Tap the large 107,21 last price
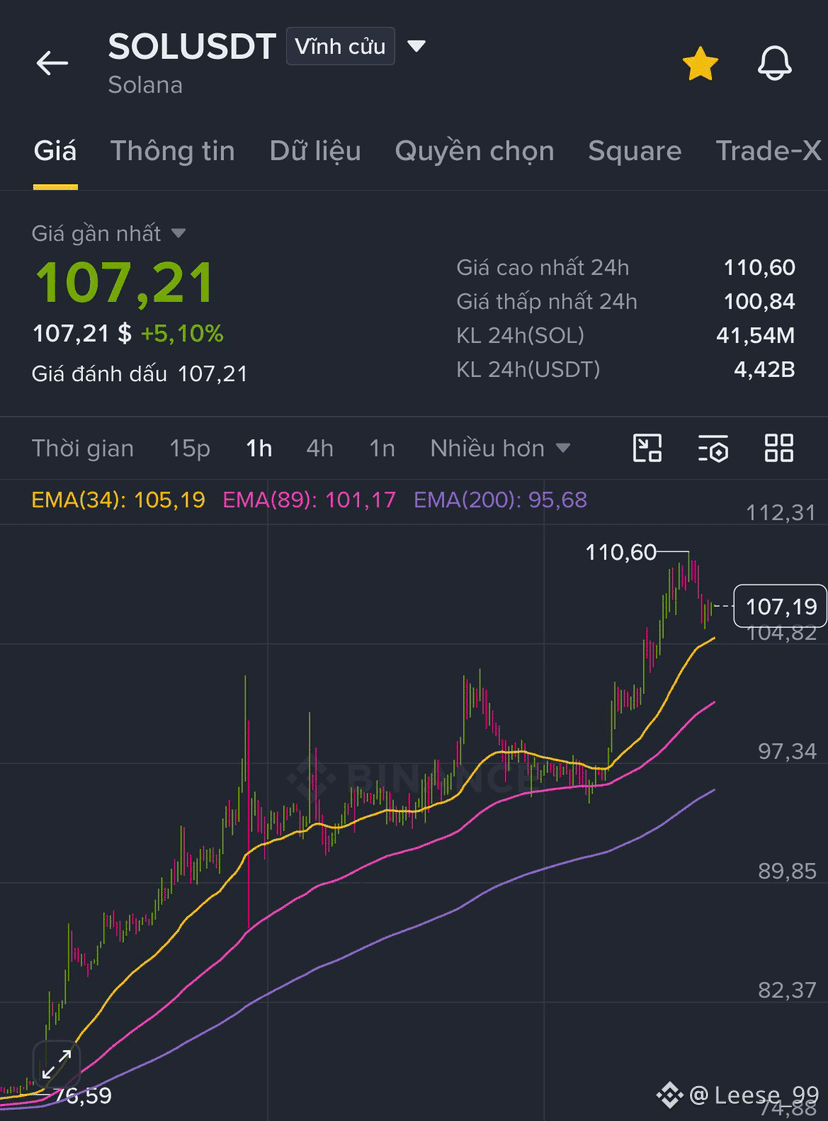The image size is (828, 1121). coord(124,283)
